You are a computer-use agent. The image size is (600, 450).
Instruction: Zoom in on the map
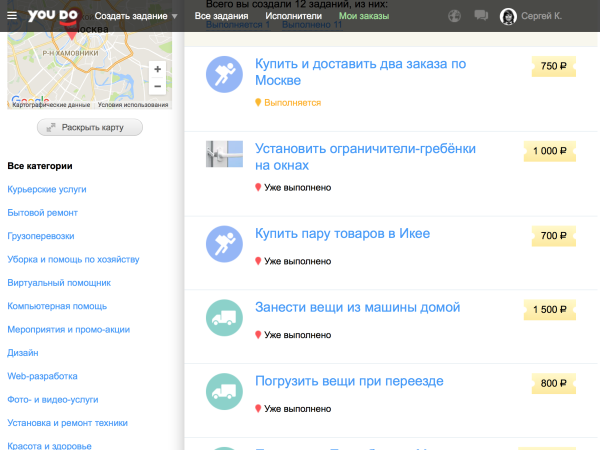point(157,70)
